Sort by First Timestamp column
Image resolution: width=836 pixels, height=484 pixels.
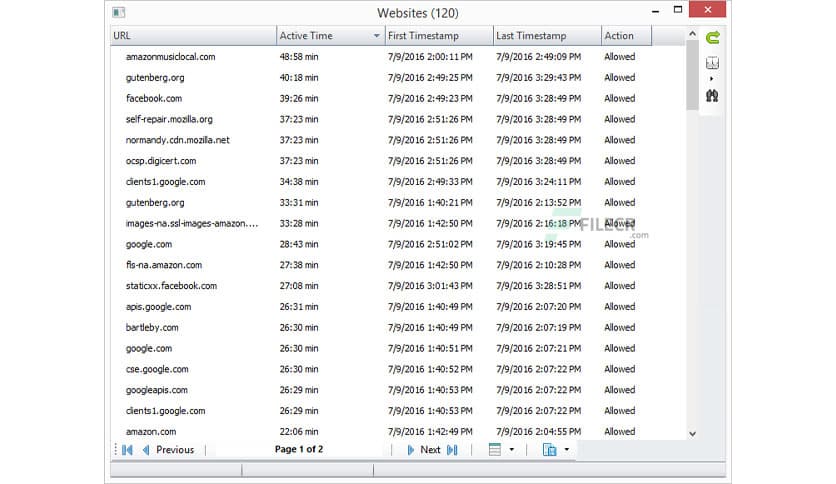(439, 36)
